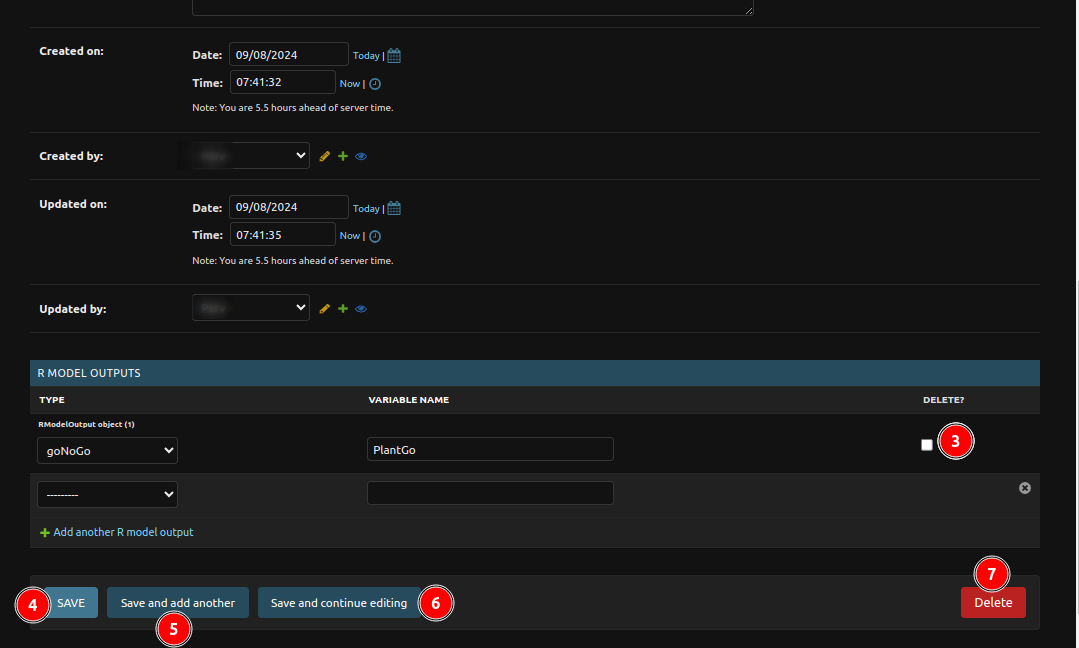
Task: Edit selected Created by user pencil icon
Action: [324, 156]
